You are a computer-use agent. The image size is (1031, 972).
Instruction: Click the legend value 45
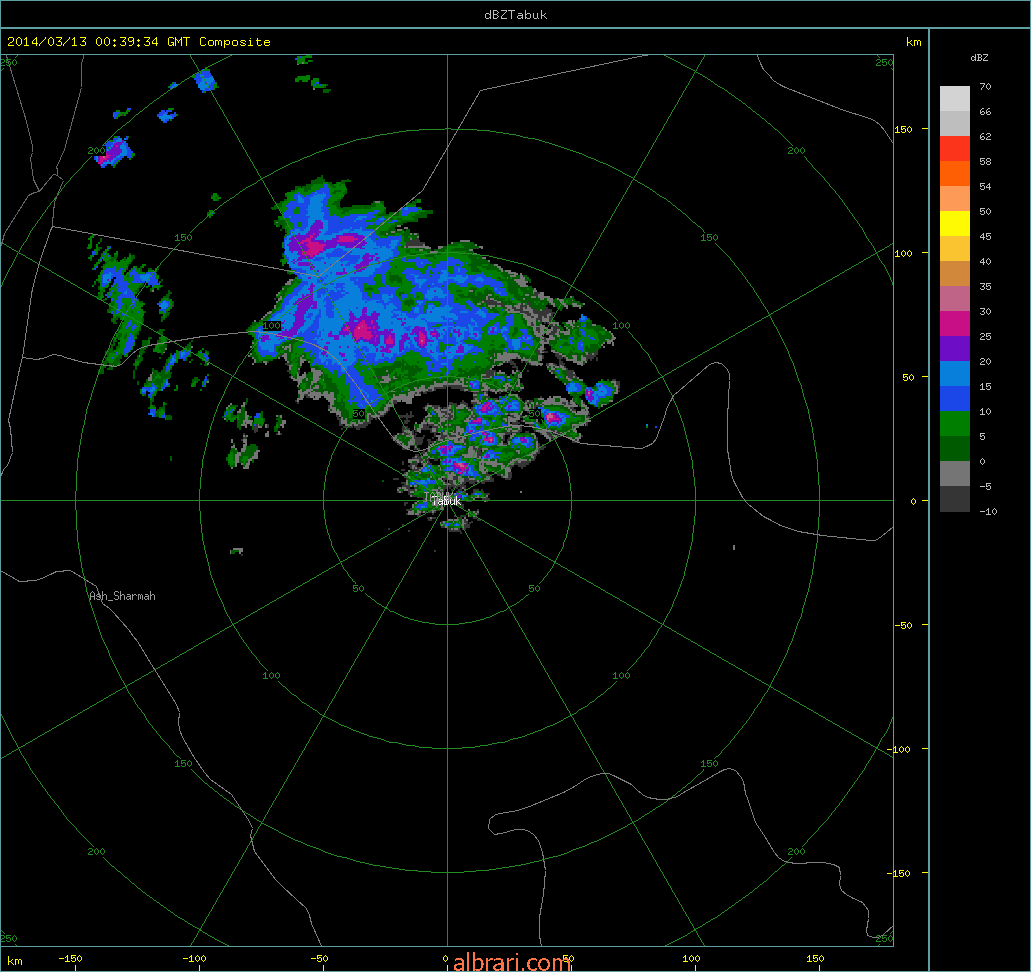985,236
